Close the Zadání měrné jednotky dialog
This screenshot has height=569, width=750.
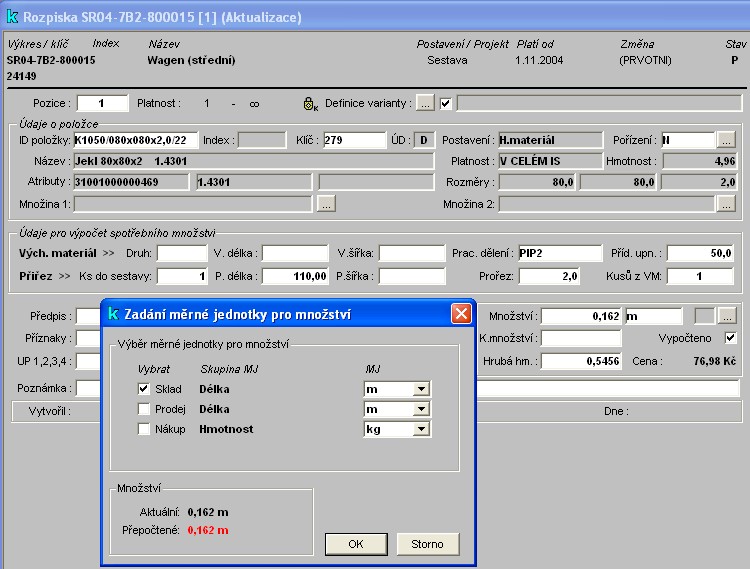tap(461, 314)
